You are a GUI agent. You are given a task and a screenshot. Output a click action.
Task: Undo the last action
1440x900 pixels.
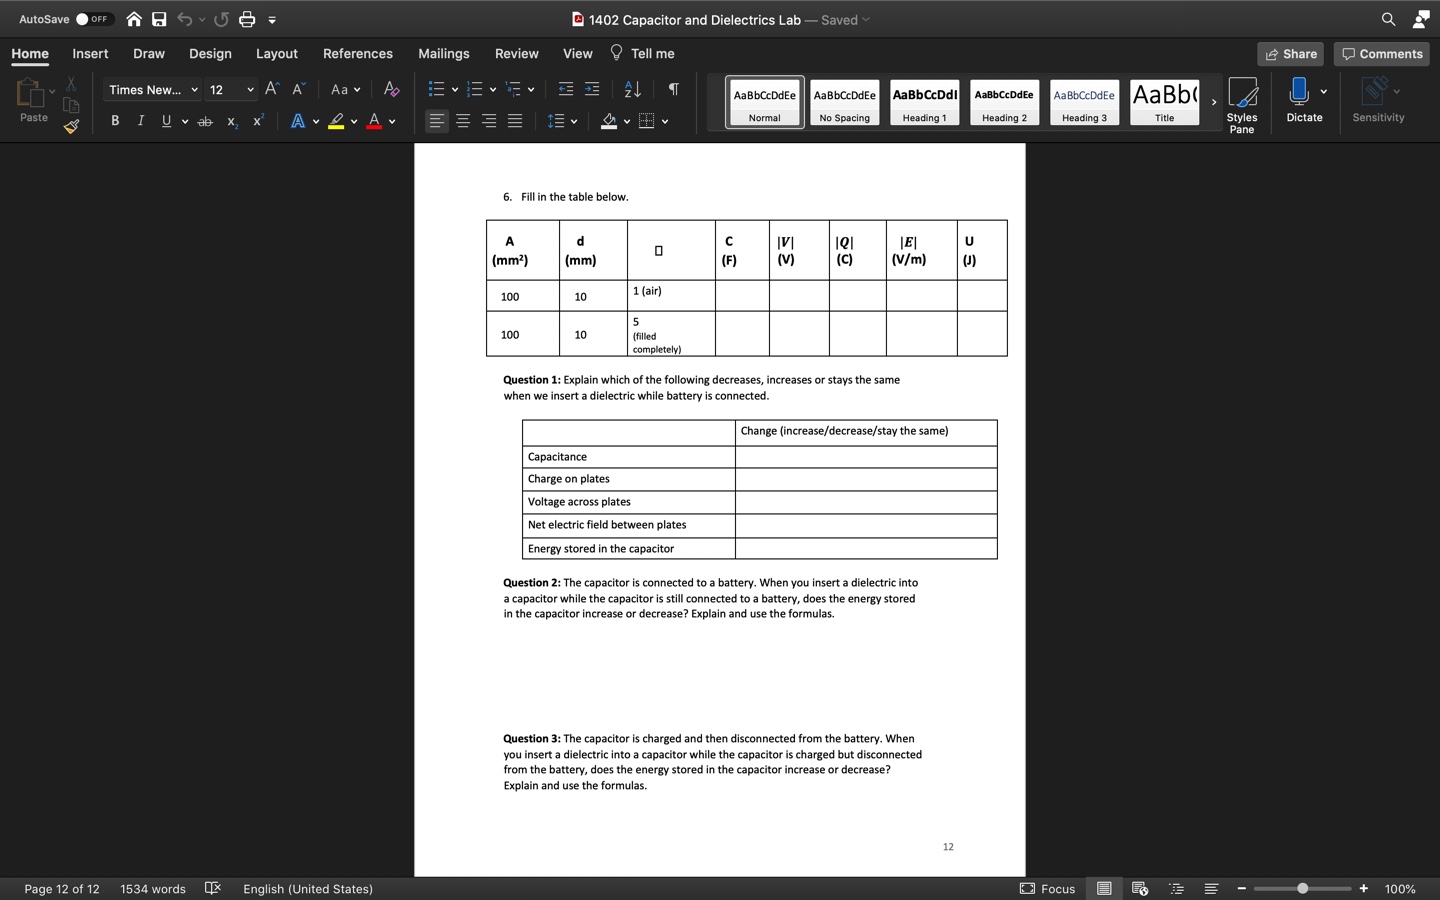184,19
